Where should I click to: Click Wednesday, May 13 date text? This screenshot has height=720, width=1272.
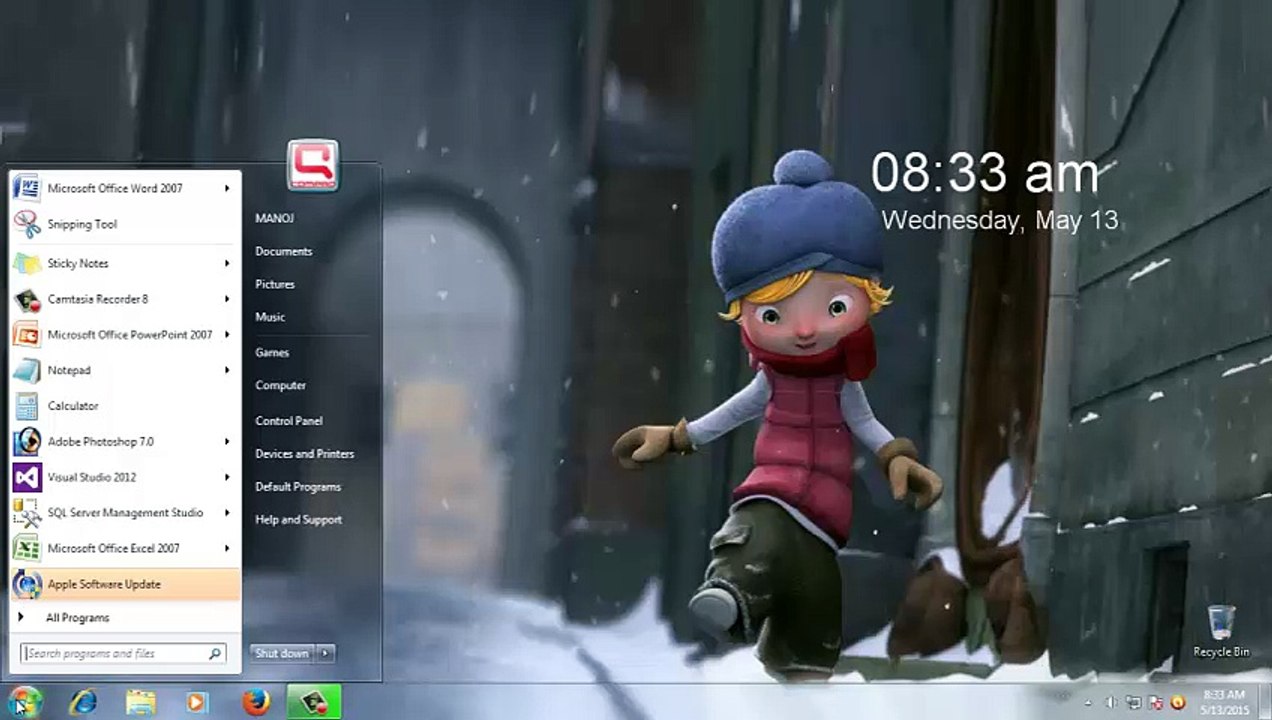pos(999,221)
